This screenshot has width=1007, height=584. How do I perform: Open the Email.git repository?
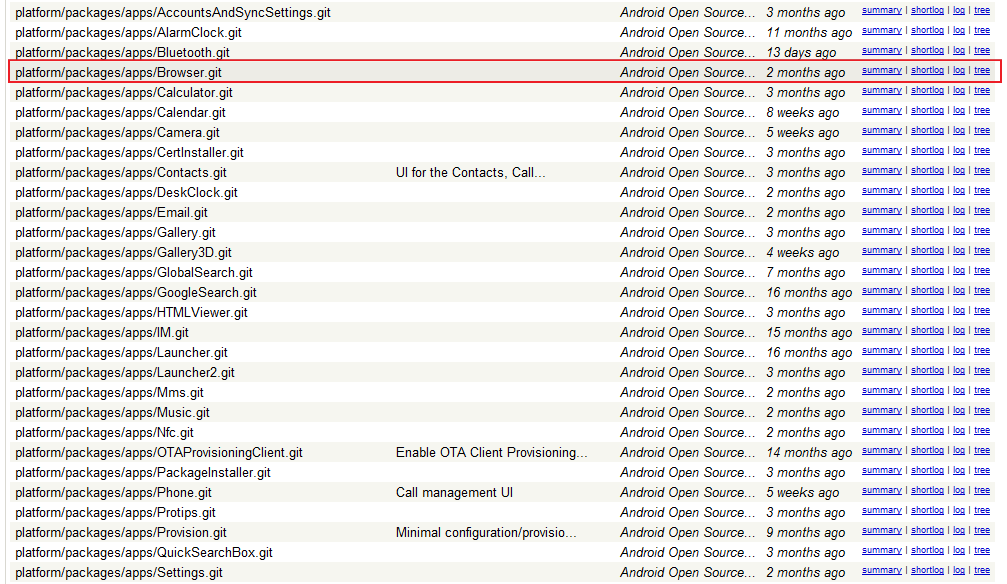pyautogui.click(x=111, y=212)
